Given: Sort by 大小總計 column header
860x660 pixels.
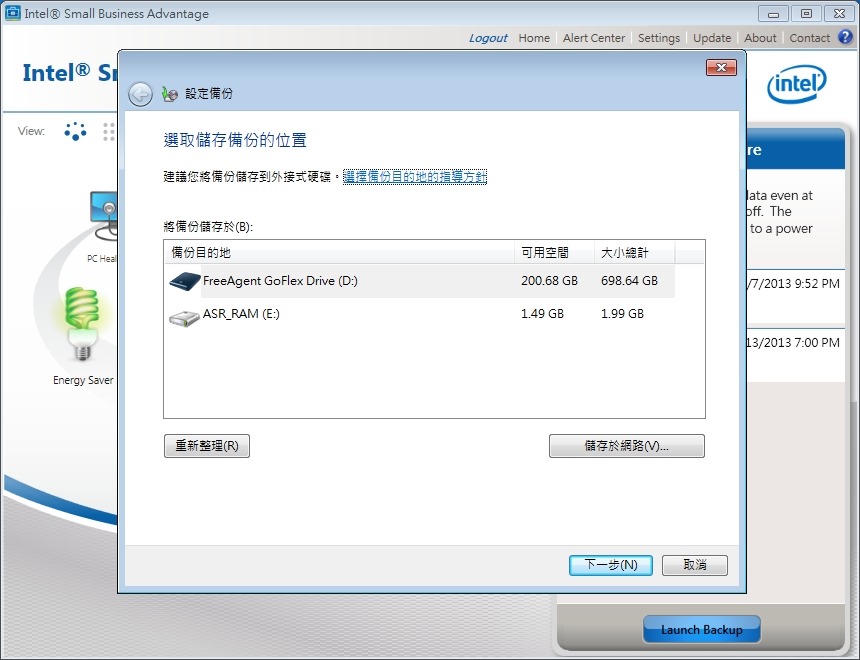Looking at the screenshot, I should 635,253.
